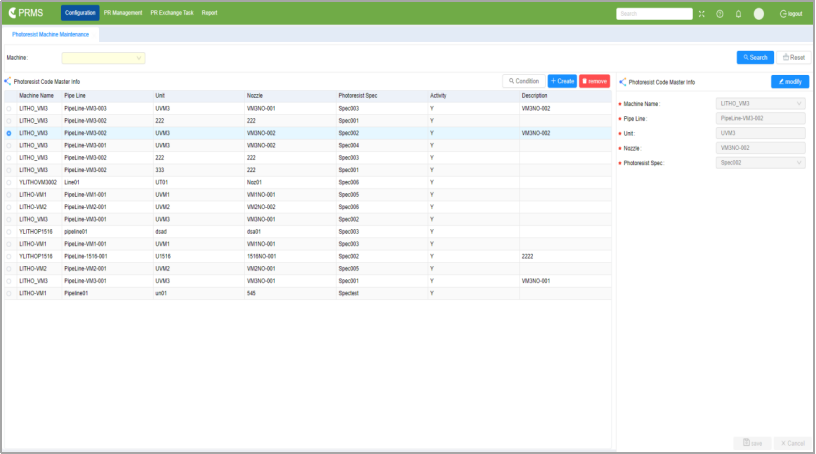Viewport: 816px width, 454px height.
Task: Select radio for row with Spectest
Action: 9,294
